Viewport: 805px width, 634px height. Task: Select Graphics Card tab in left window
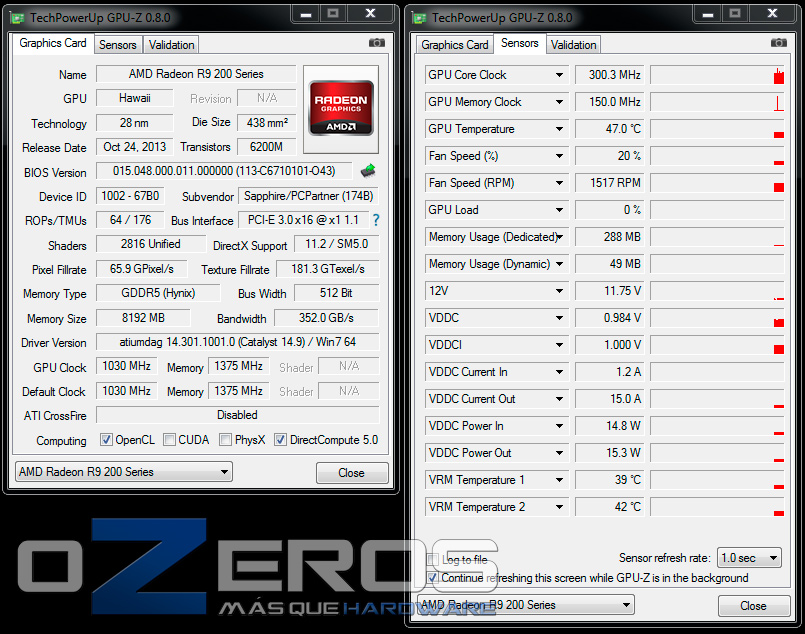tap(53, 43)
